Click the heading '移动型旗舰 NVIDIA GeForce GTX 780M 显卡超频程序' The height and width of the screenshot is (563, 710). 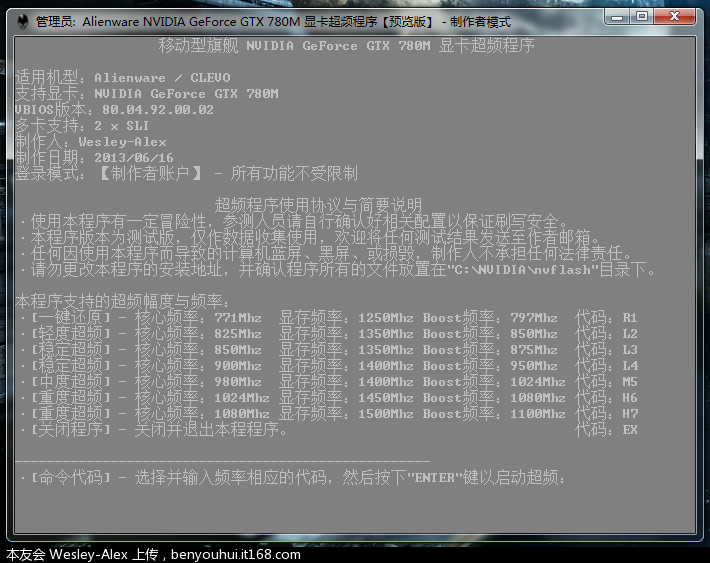pos(346,45)
